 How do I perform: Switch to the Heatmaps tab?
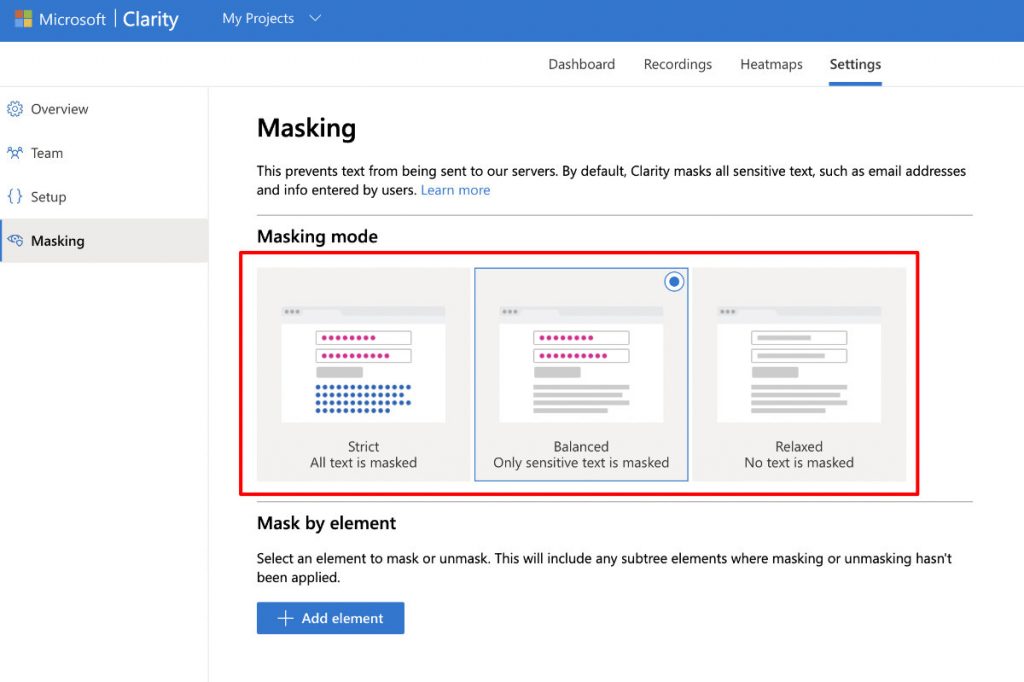point(771,64)
